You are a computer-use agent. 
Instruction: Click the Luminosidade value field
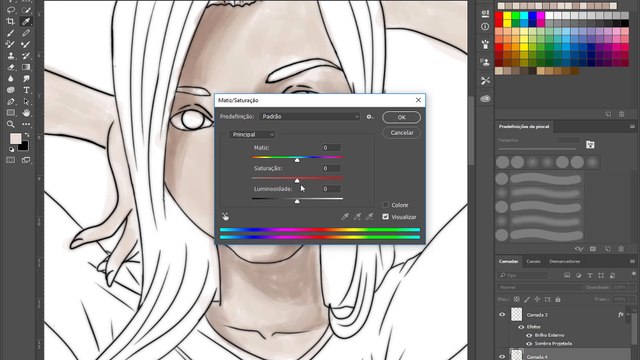point(331,189)
